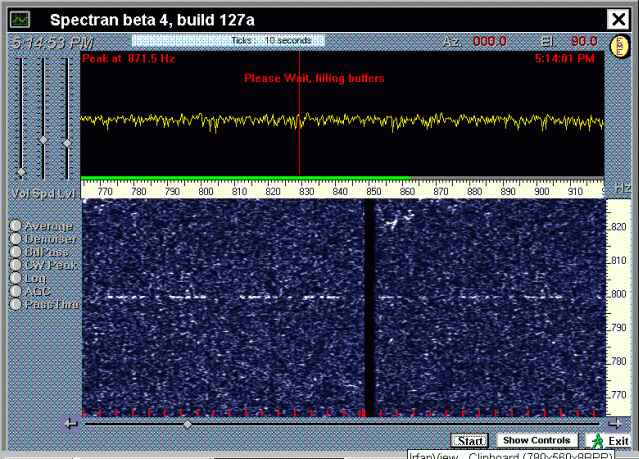Image resolution: width=639 pixels, height=459 pixels.
Task: Click the Start button
Action: point(469,441)
